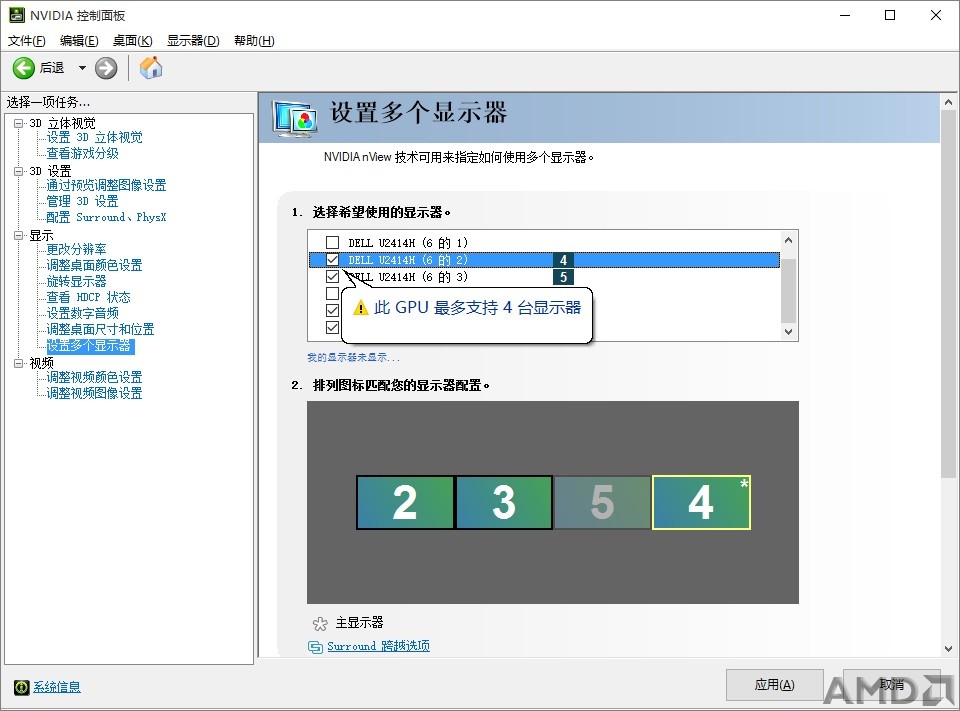Open 调整桌面颜色设置 in the tree
The image size is (960, 711).
(x=94, y=265)
